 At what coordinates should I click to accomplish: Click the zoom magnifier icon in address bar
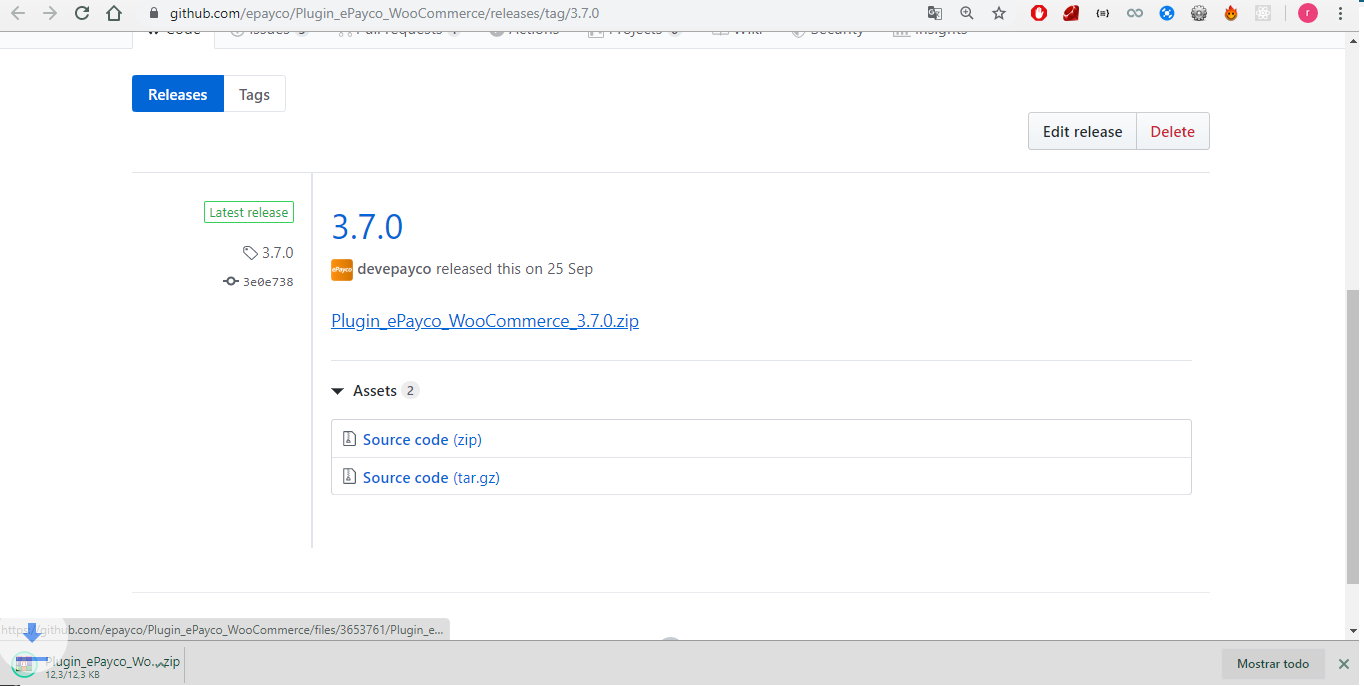pos(967,13)
